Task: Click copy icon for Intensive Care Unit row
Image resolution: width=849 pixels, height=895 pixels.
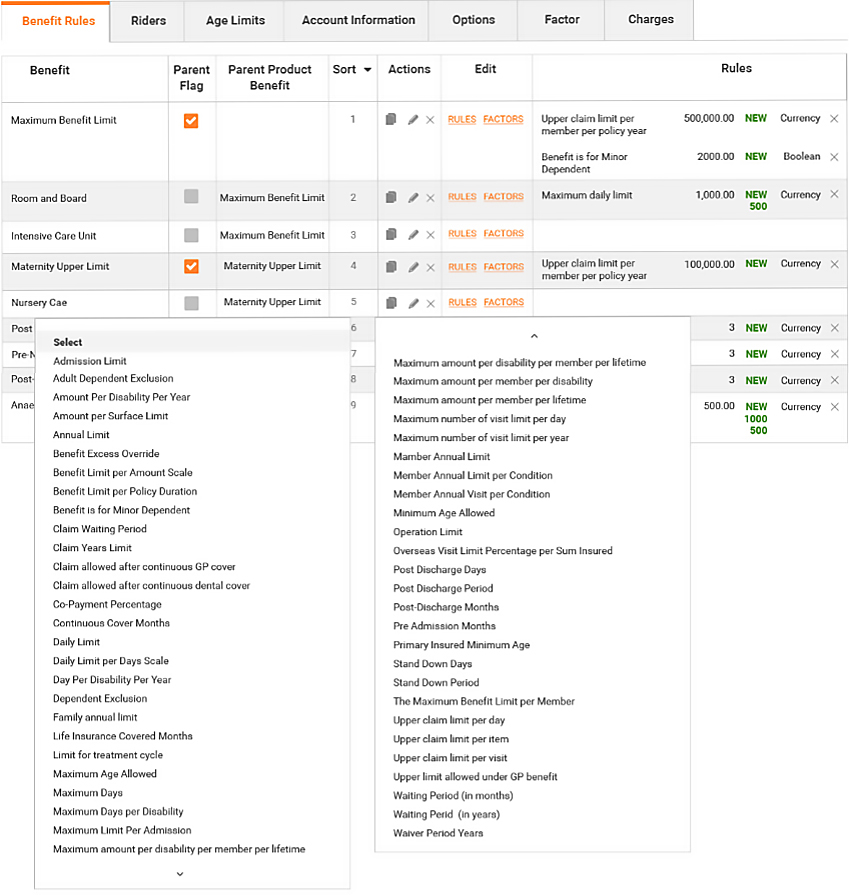Action: [391, 235]
